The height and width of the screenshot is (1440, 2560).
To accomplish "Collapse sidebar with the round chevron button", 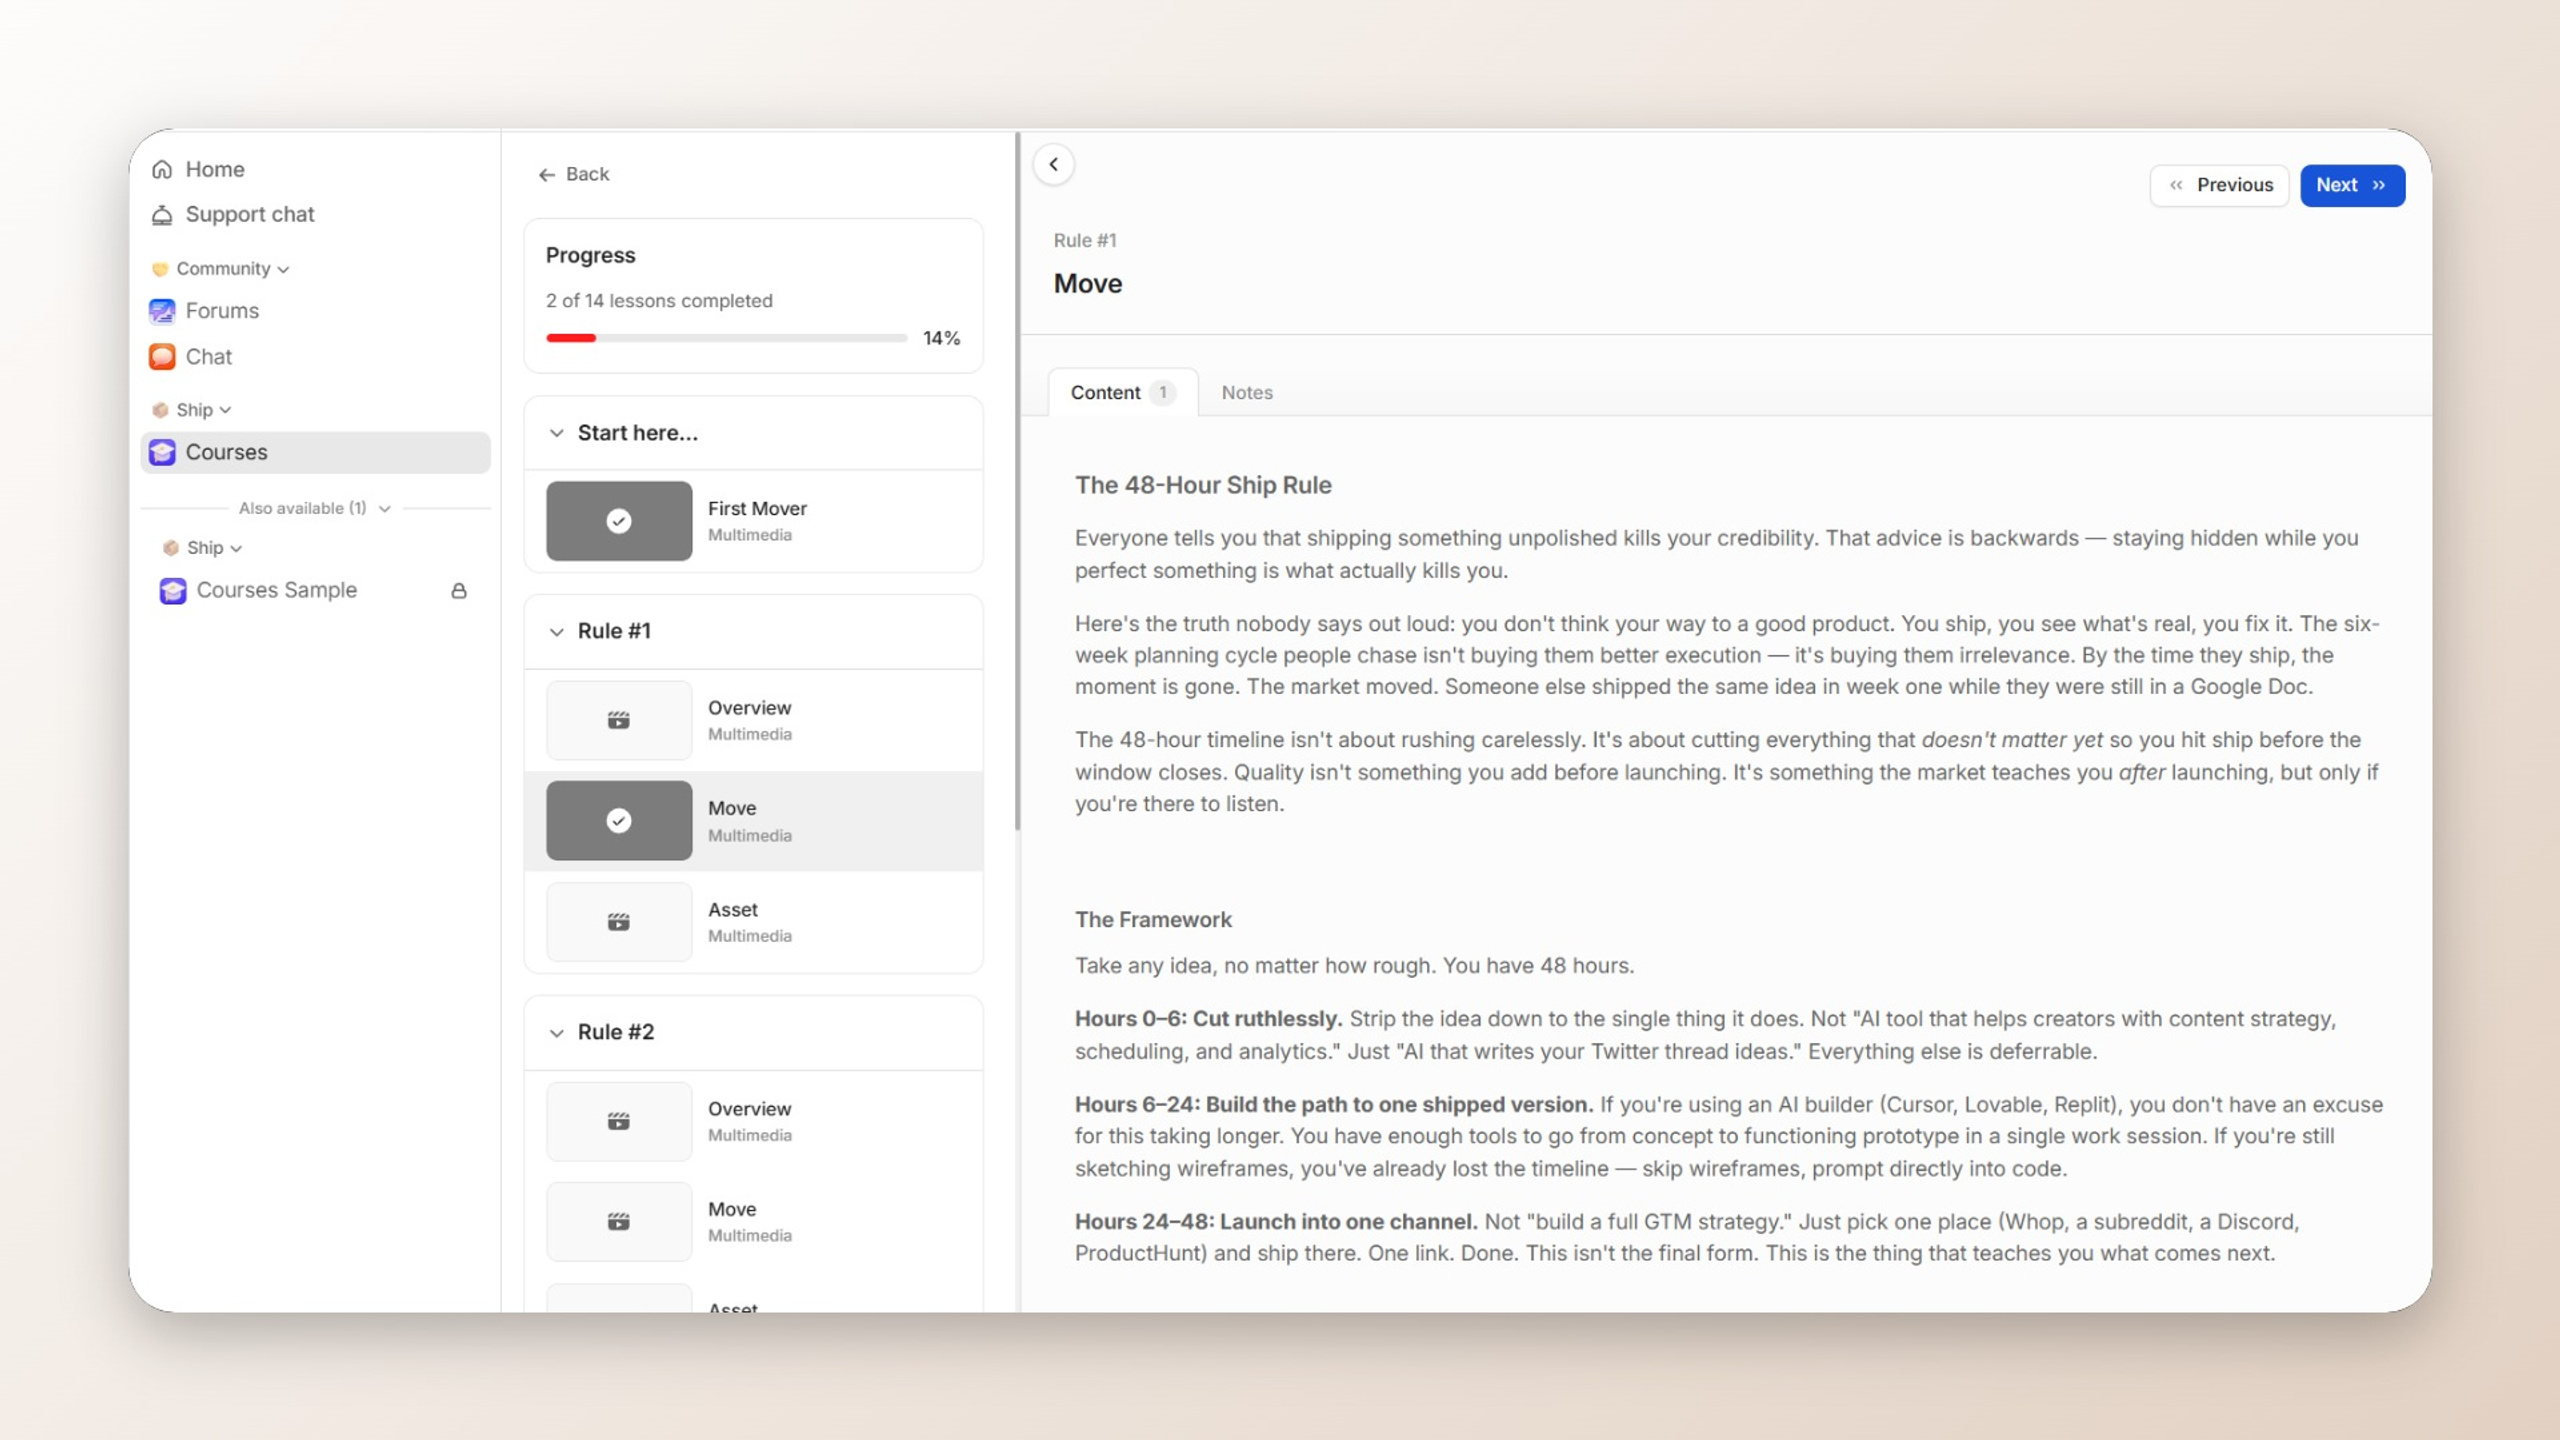I will pyautogui.click(x=1053, y=165).
